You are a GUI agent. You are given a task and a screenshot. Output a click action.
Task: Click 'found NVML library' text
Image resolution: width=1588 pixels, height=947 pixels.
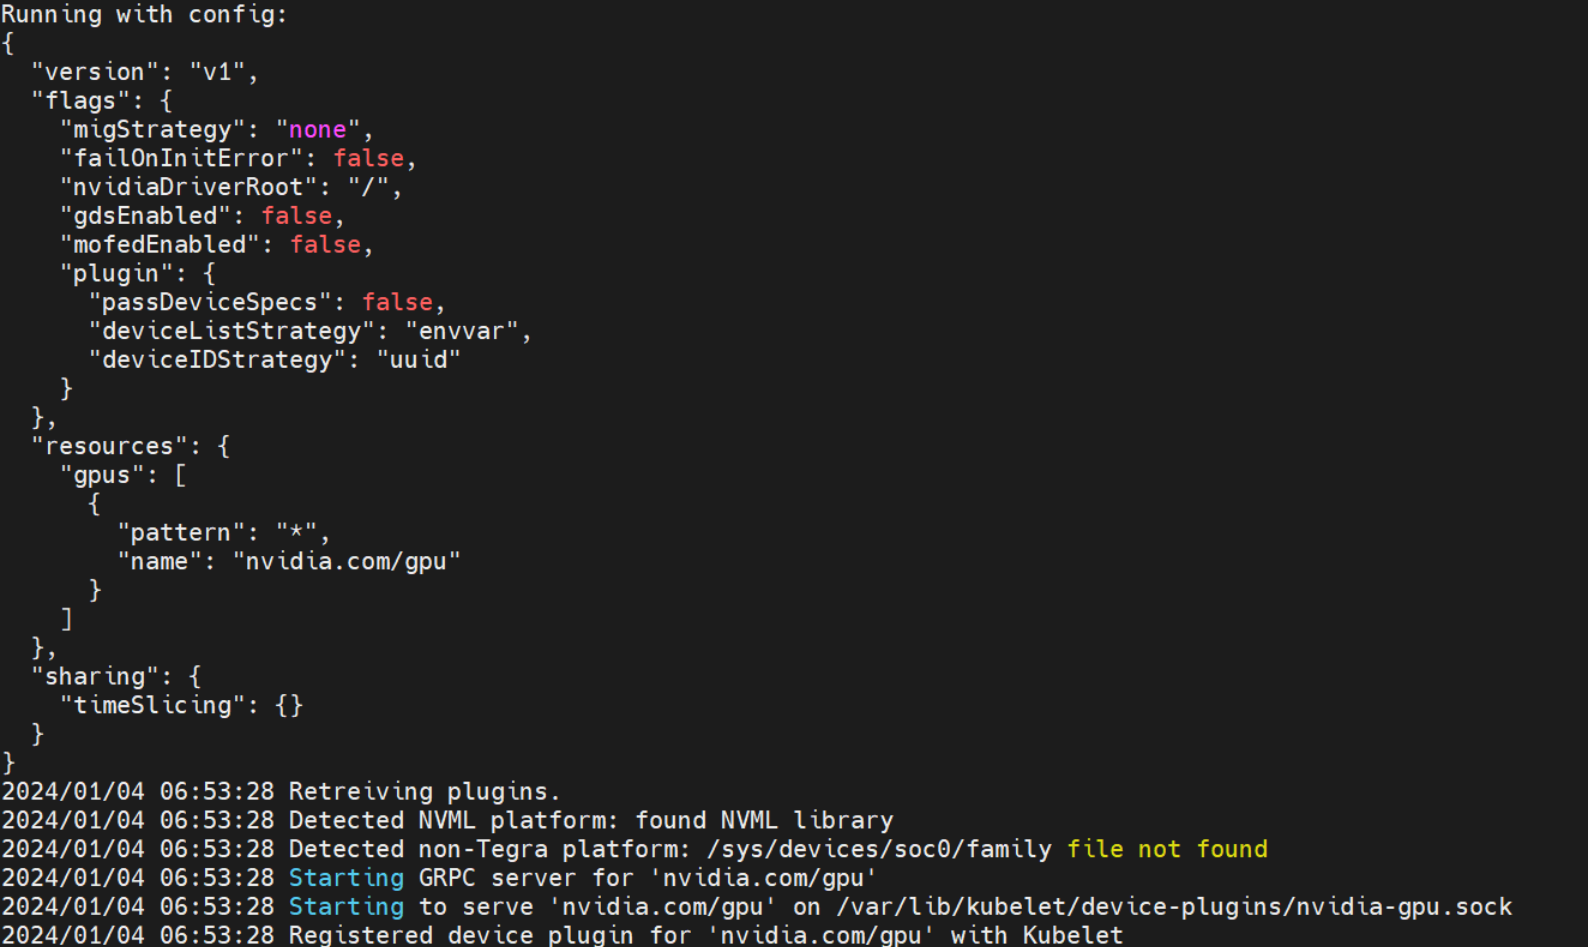764,821
